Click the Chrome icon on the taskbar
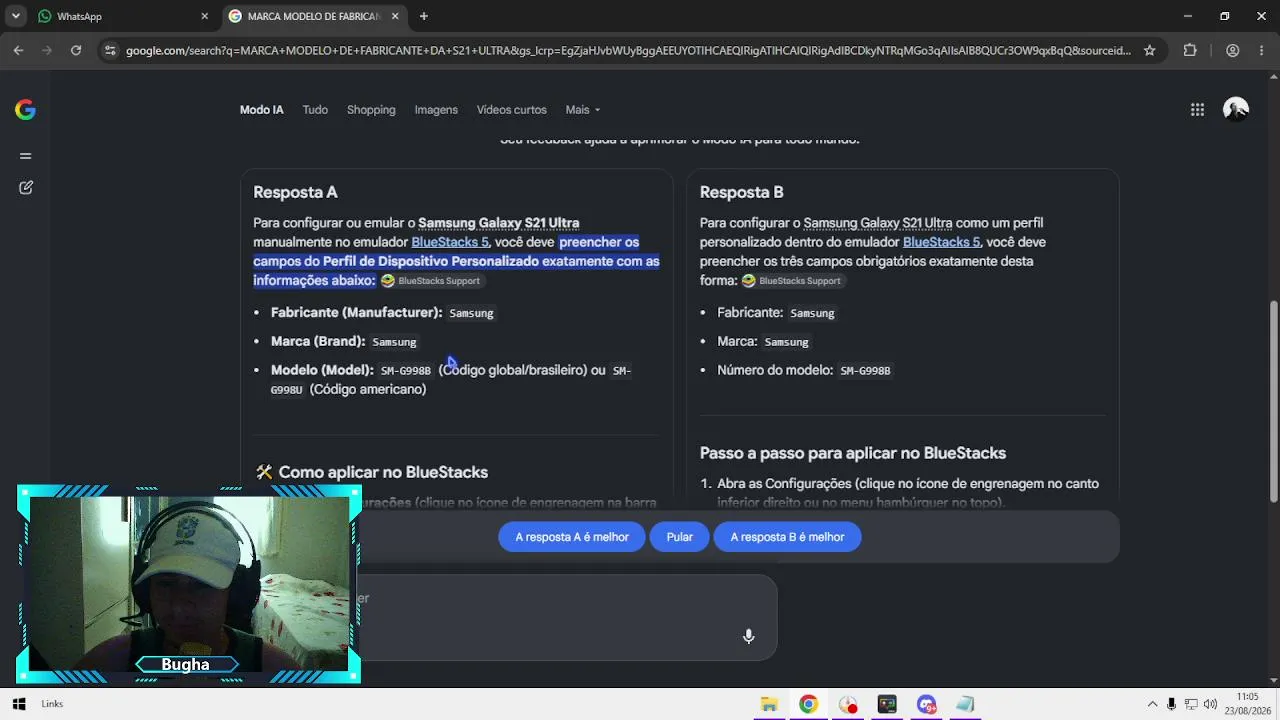The height and width of the screenshot is (720, 1280). click(x=808, y=704)
